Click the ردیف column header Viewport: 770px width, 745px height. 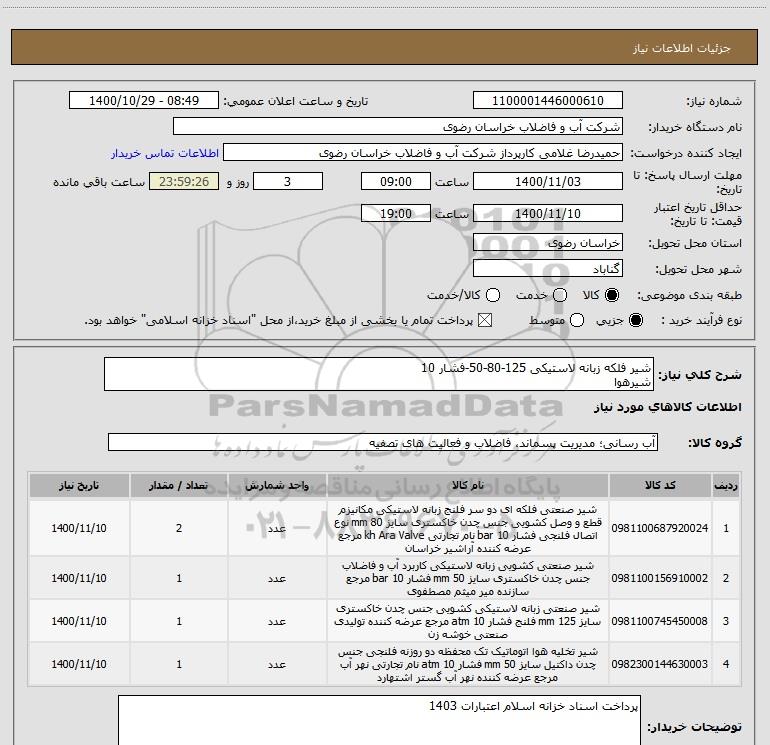click(726, 485)
